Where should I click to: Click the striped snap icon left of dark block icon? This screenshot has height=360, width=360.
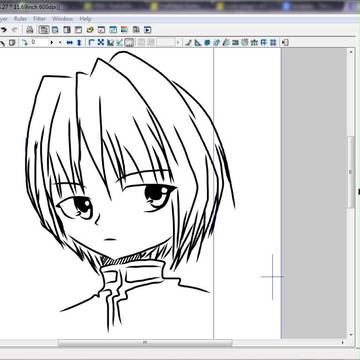tap(226, 43)
